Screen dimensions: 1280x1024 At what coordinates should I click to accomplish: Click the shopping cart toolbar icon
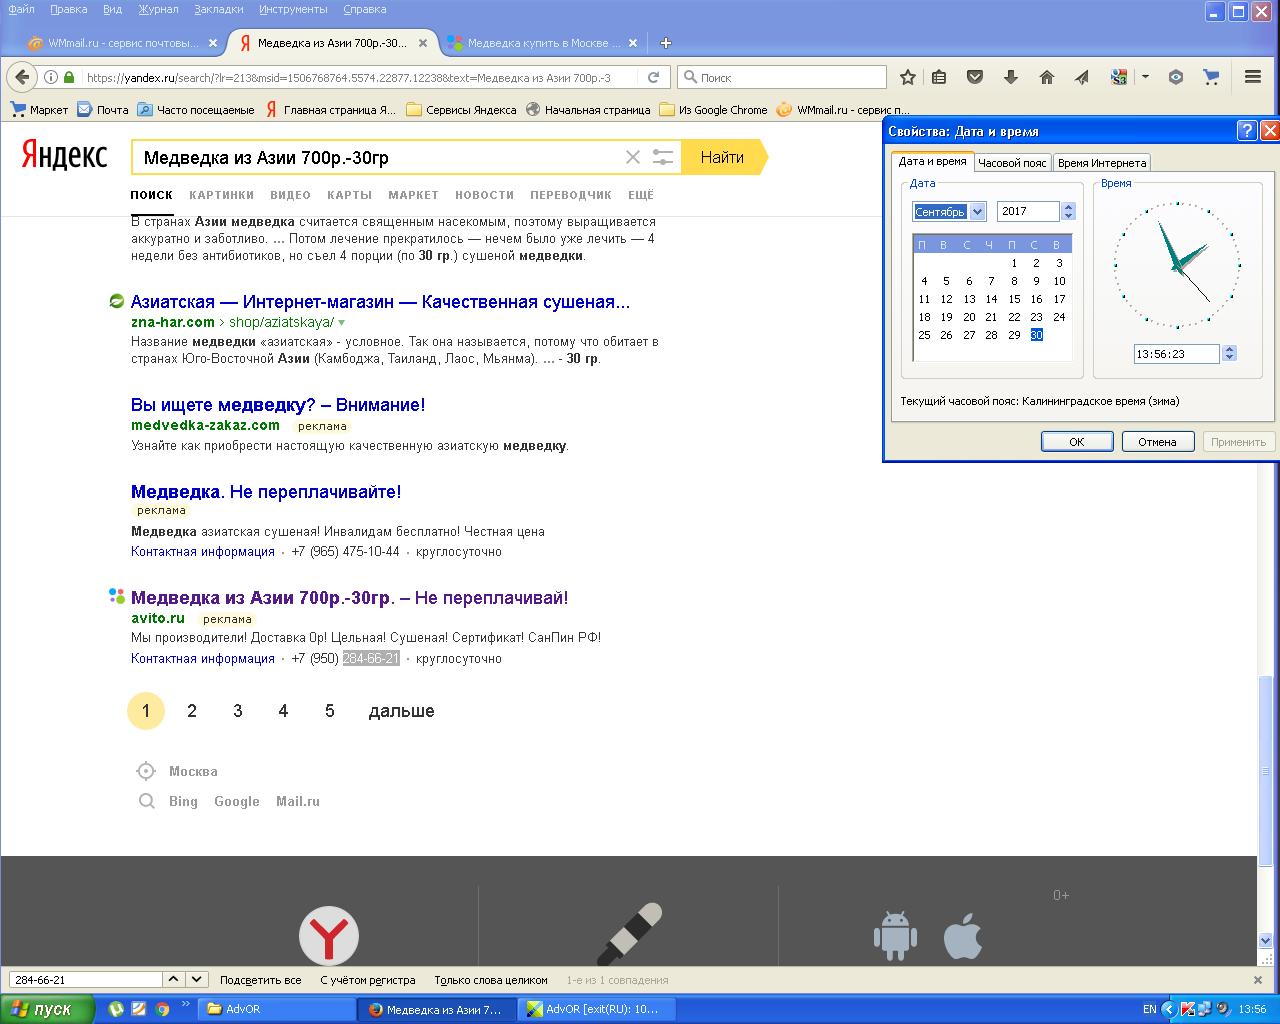click(1211, 77)
